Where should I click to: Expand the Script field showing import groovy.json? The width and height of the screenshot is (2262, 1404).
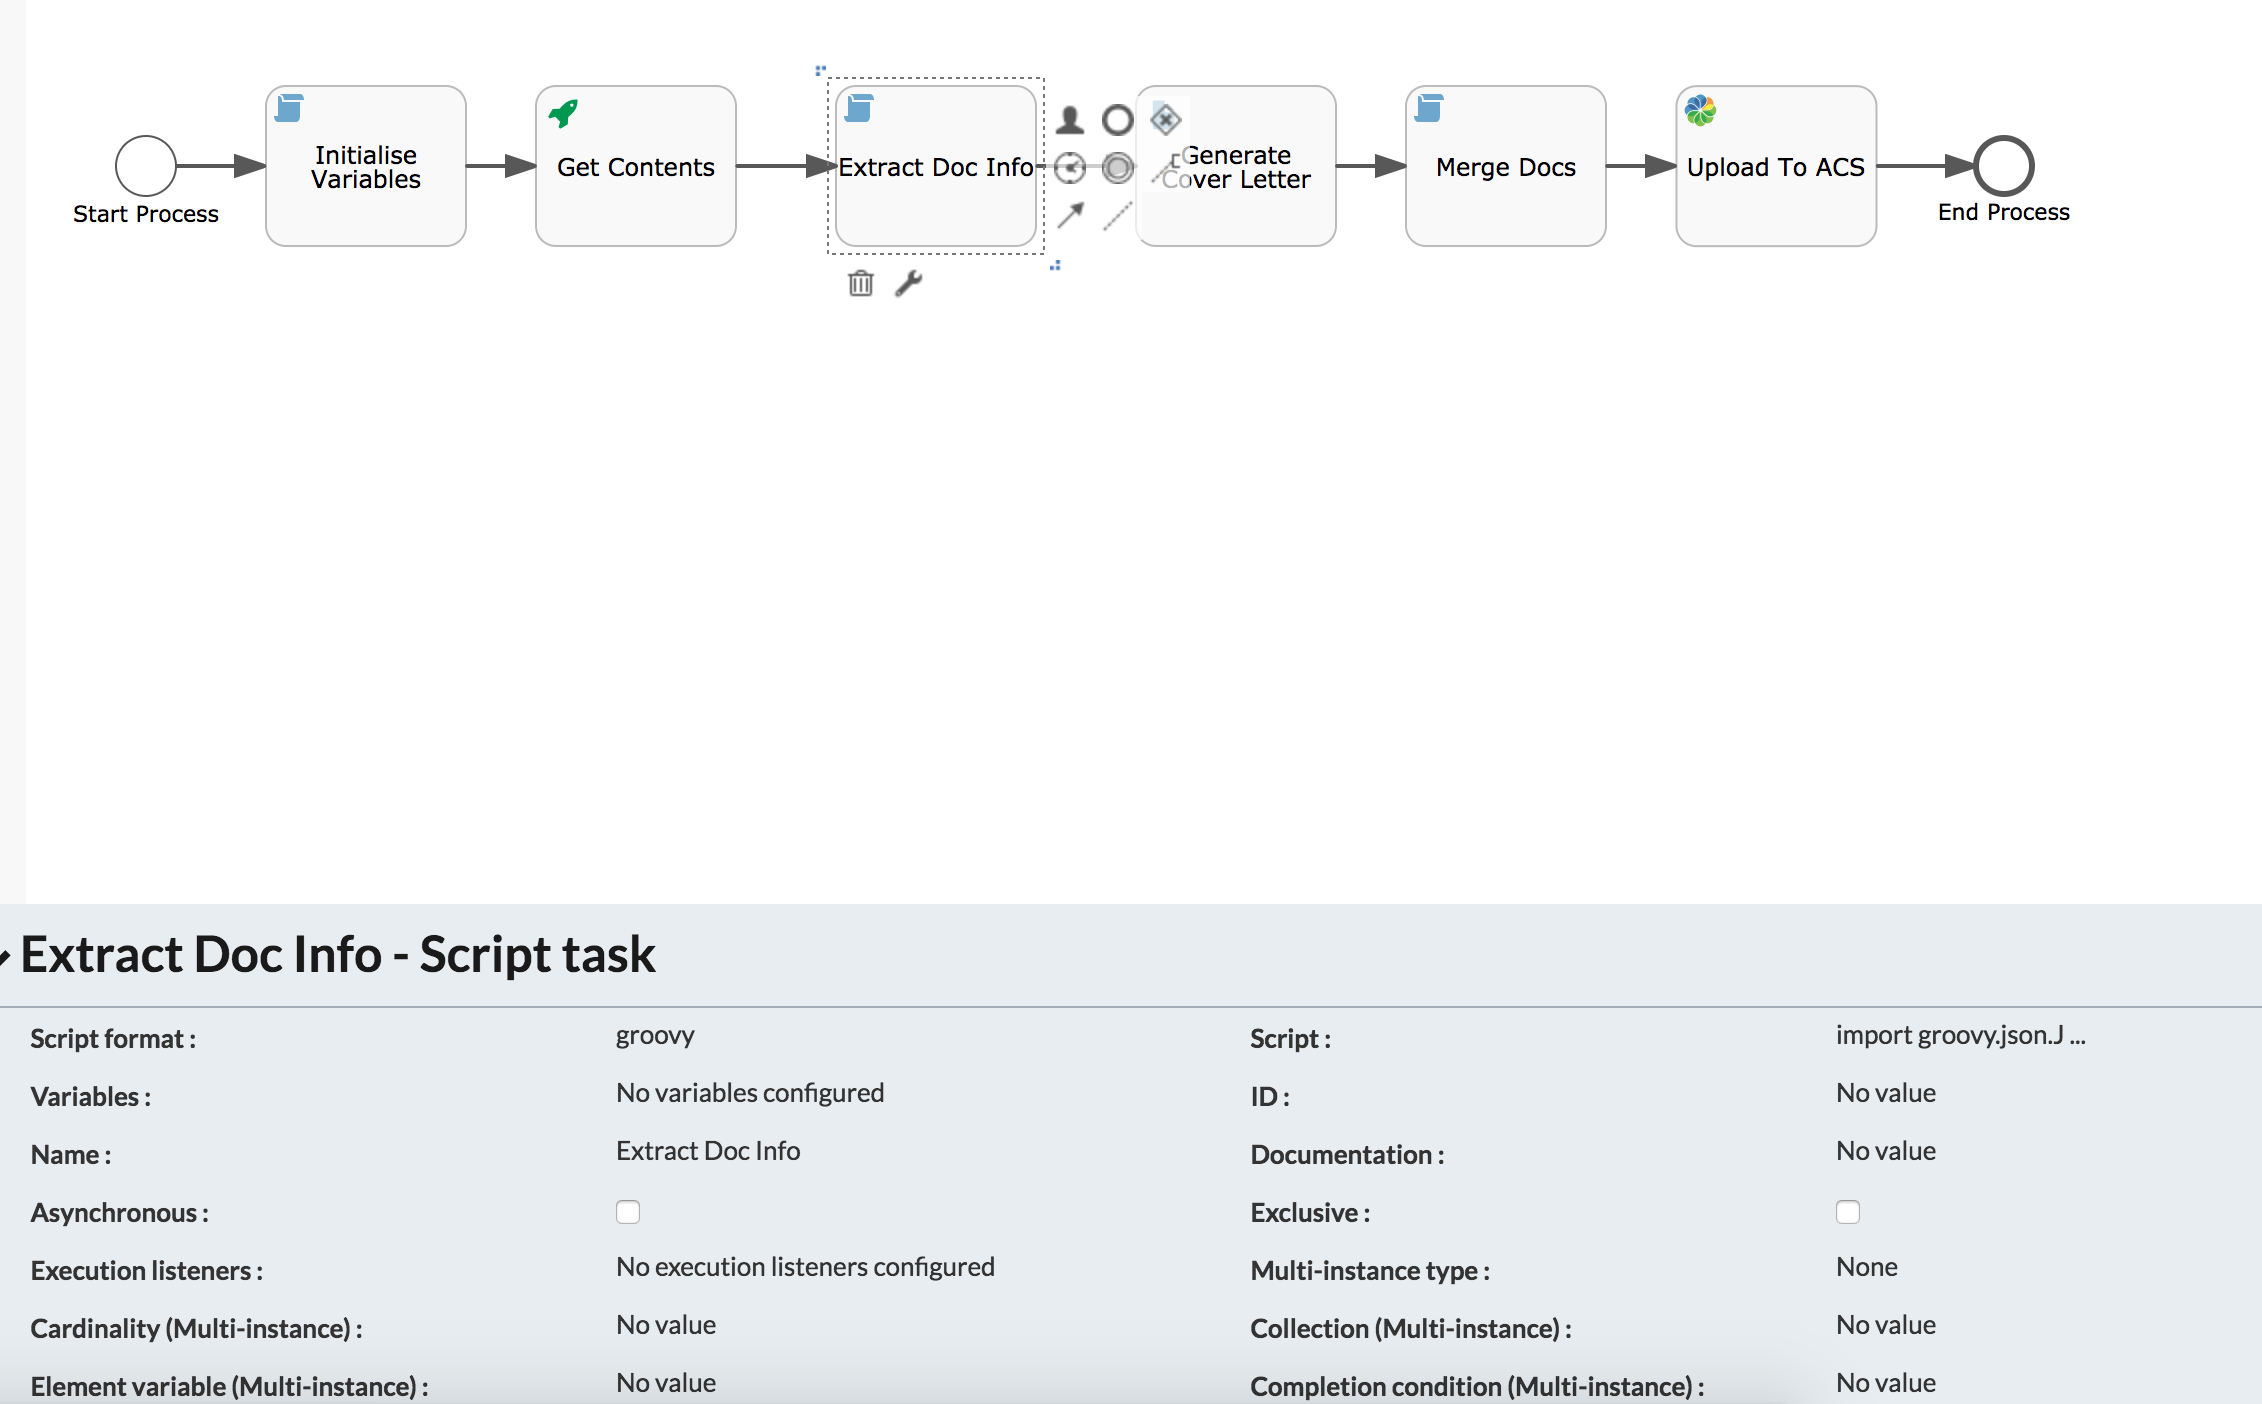click(1961, 1035)
